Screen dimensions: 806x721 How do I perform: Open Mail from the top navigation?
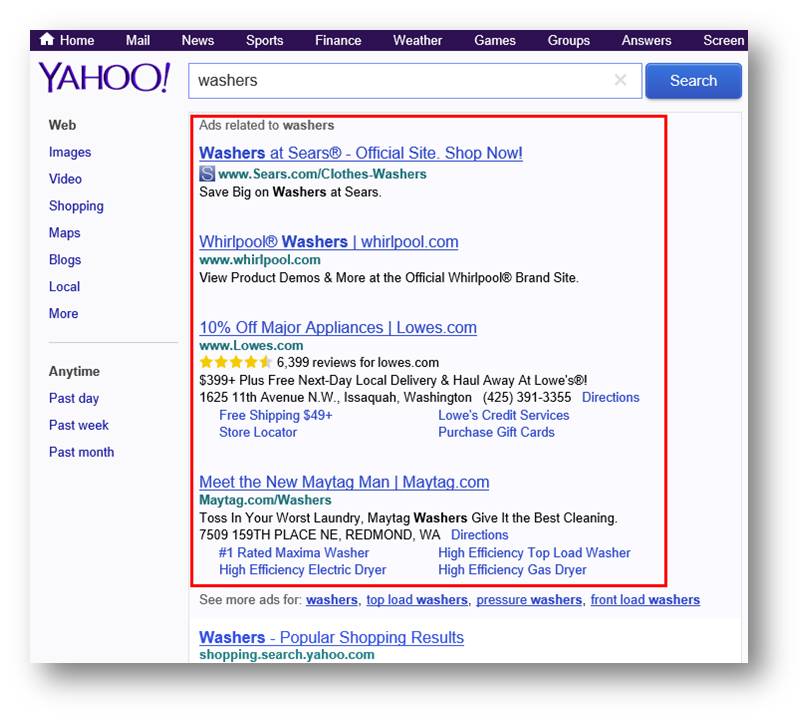coord(138,40)
